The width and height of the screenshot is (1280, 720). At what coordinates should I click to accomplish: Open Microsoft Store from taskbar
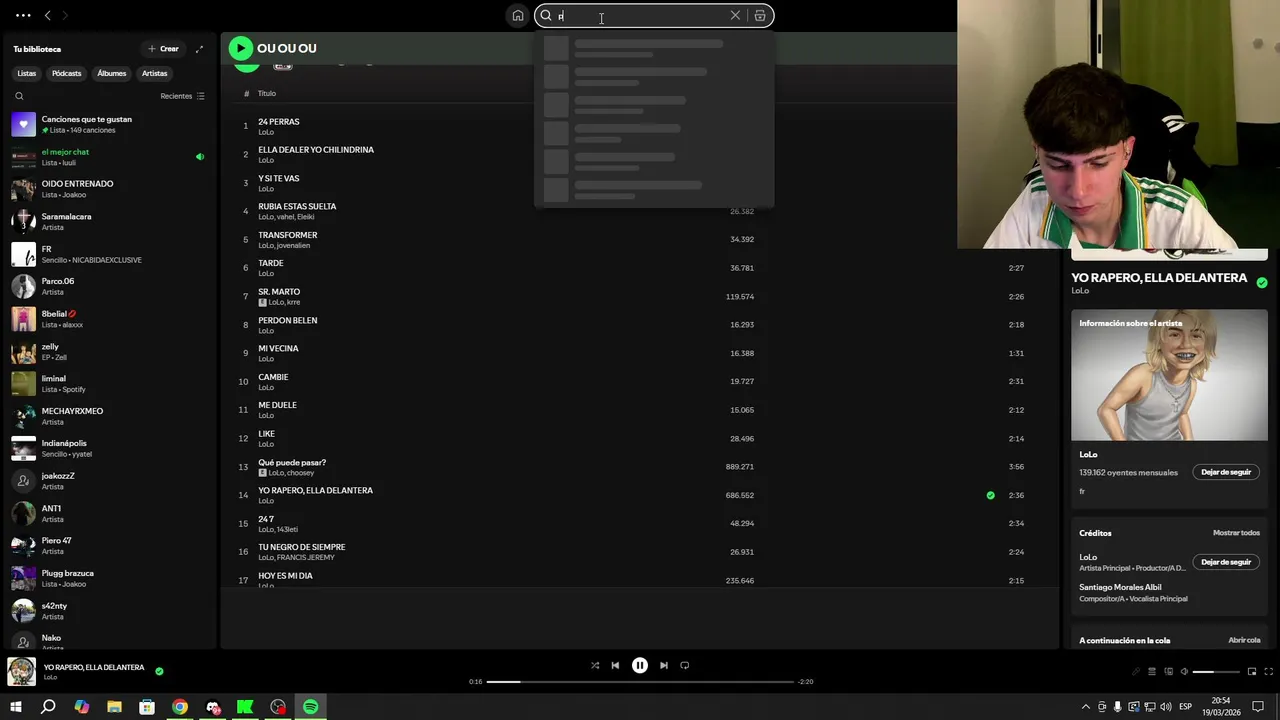tap(147, 707)
